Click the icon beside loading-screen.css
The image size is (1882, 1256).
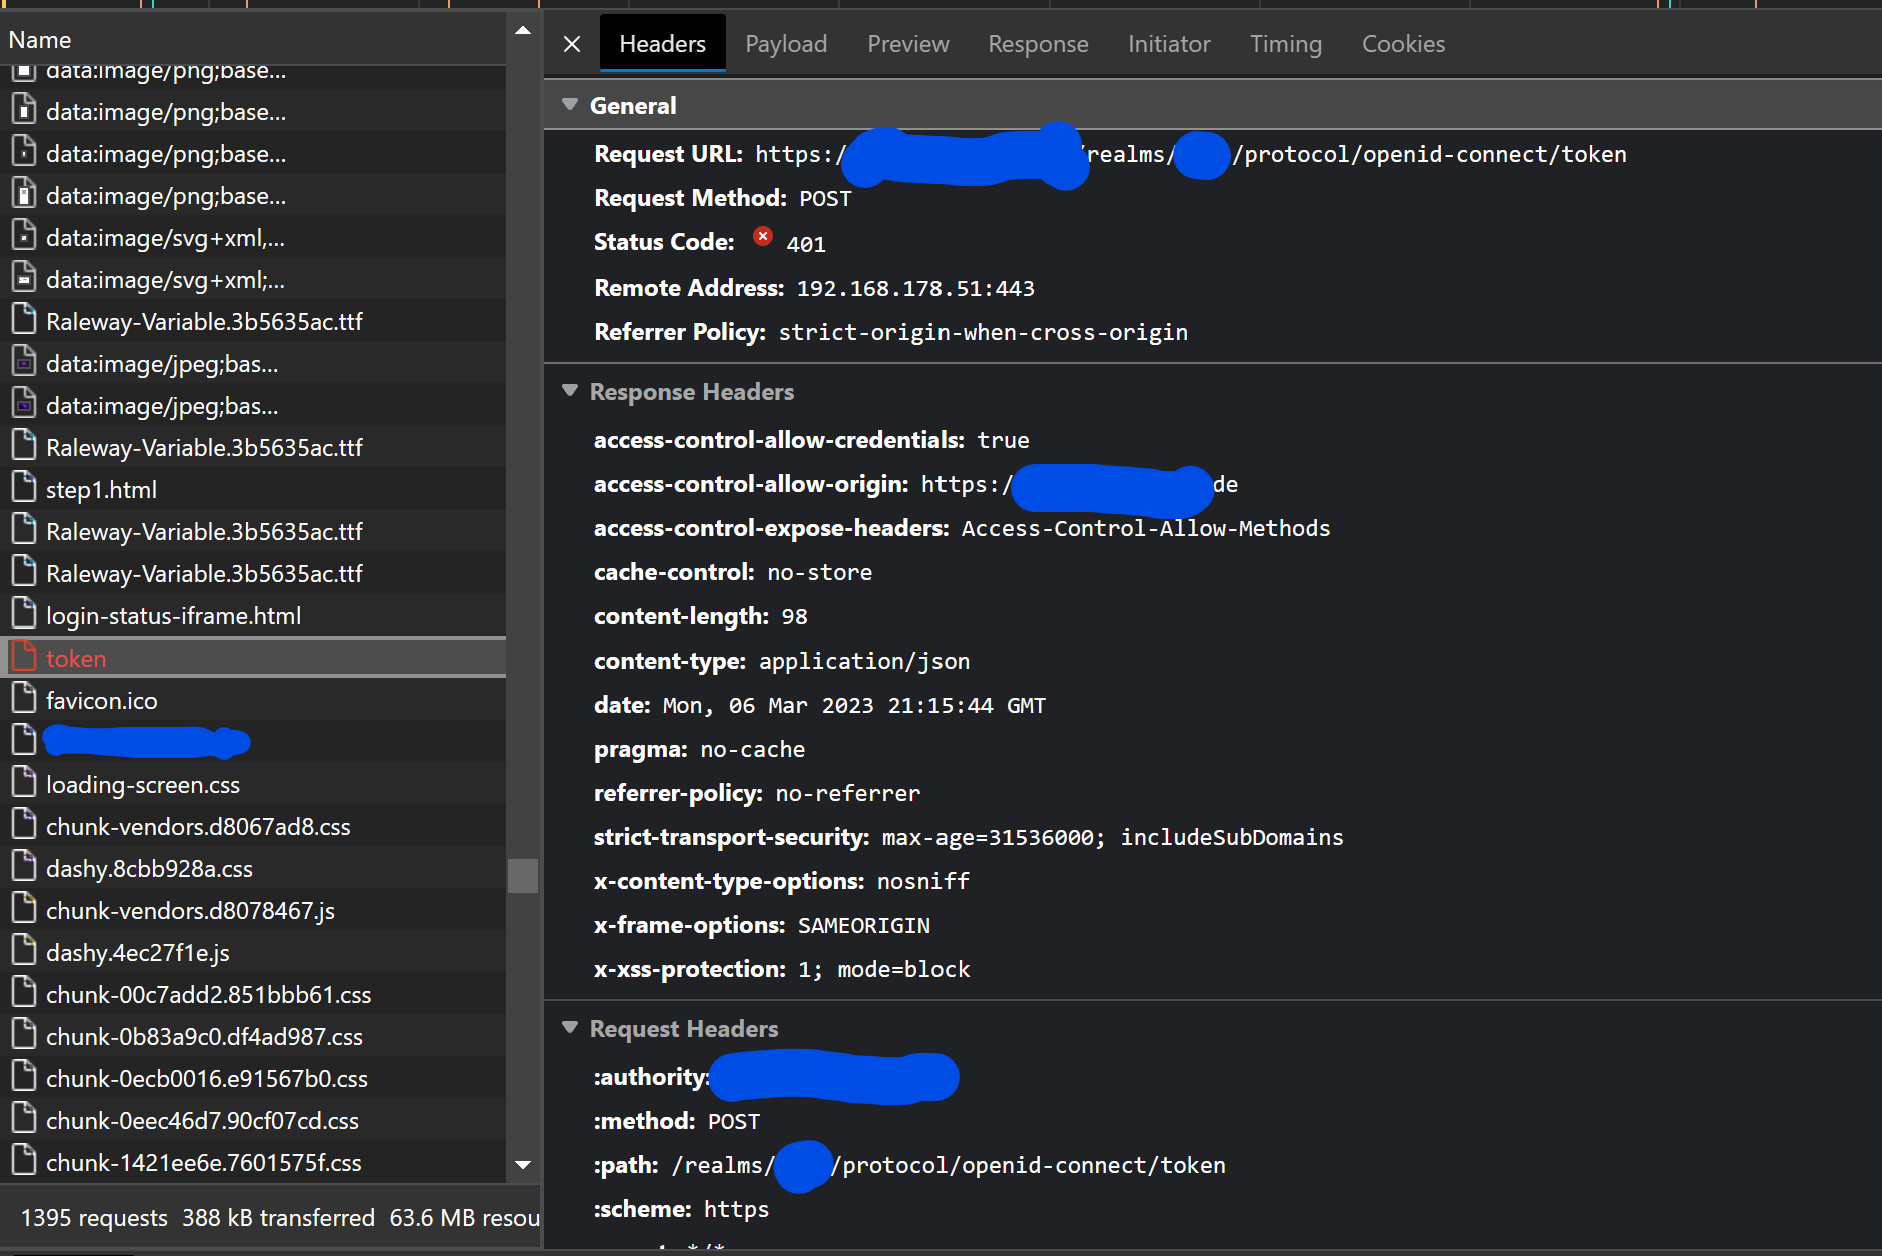pyautogui.click(x=22, y=783)
